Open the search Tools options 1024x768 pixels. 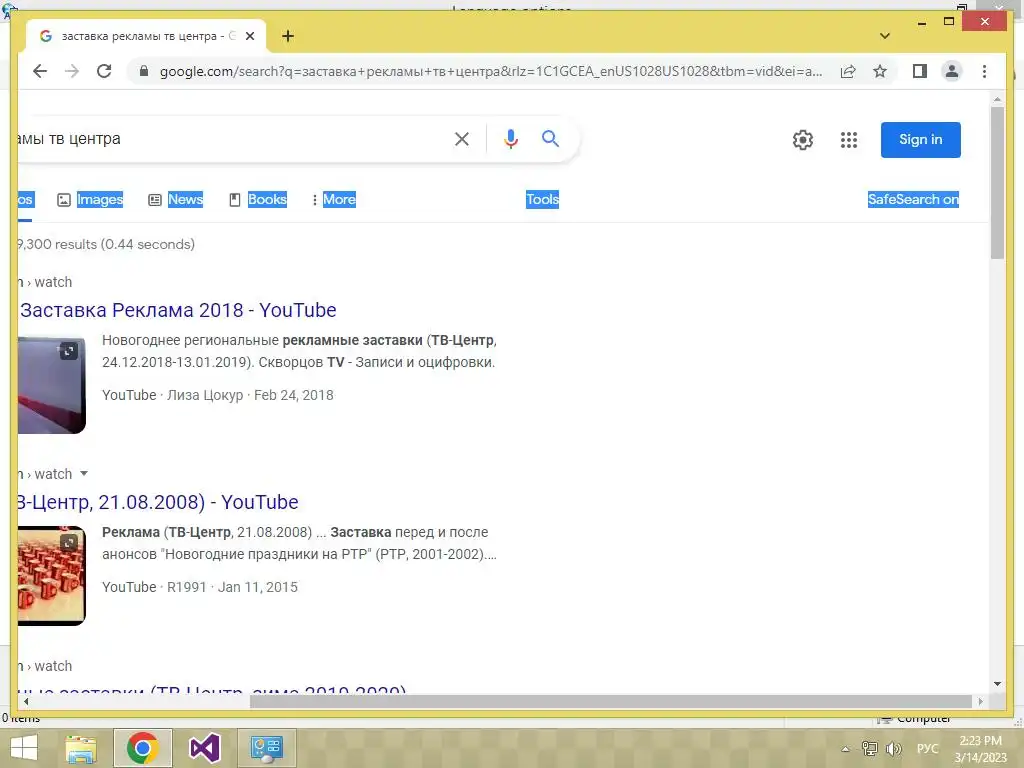click(542, 199)
